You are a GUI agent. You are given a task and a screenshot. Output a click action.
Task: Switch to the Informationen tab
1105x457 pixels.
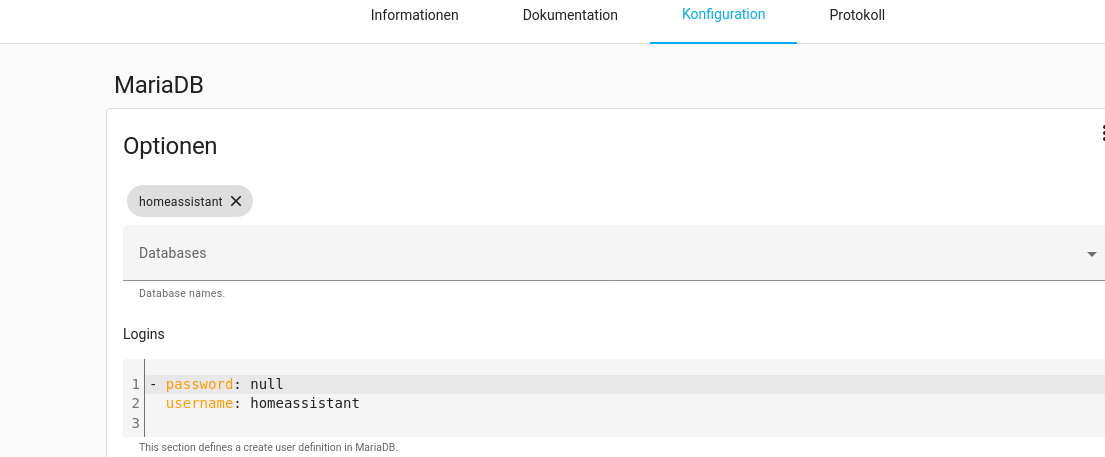414,16
